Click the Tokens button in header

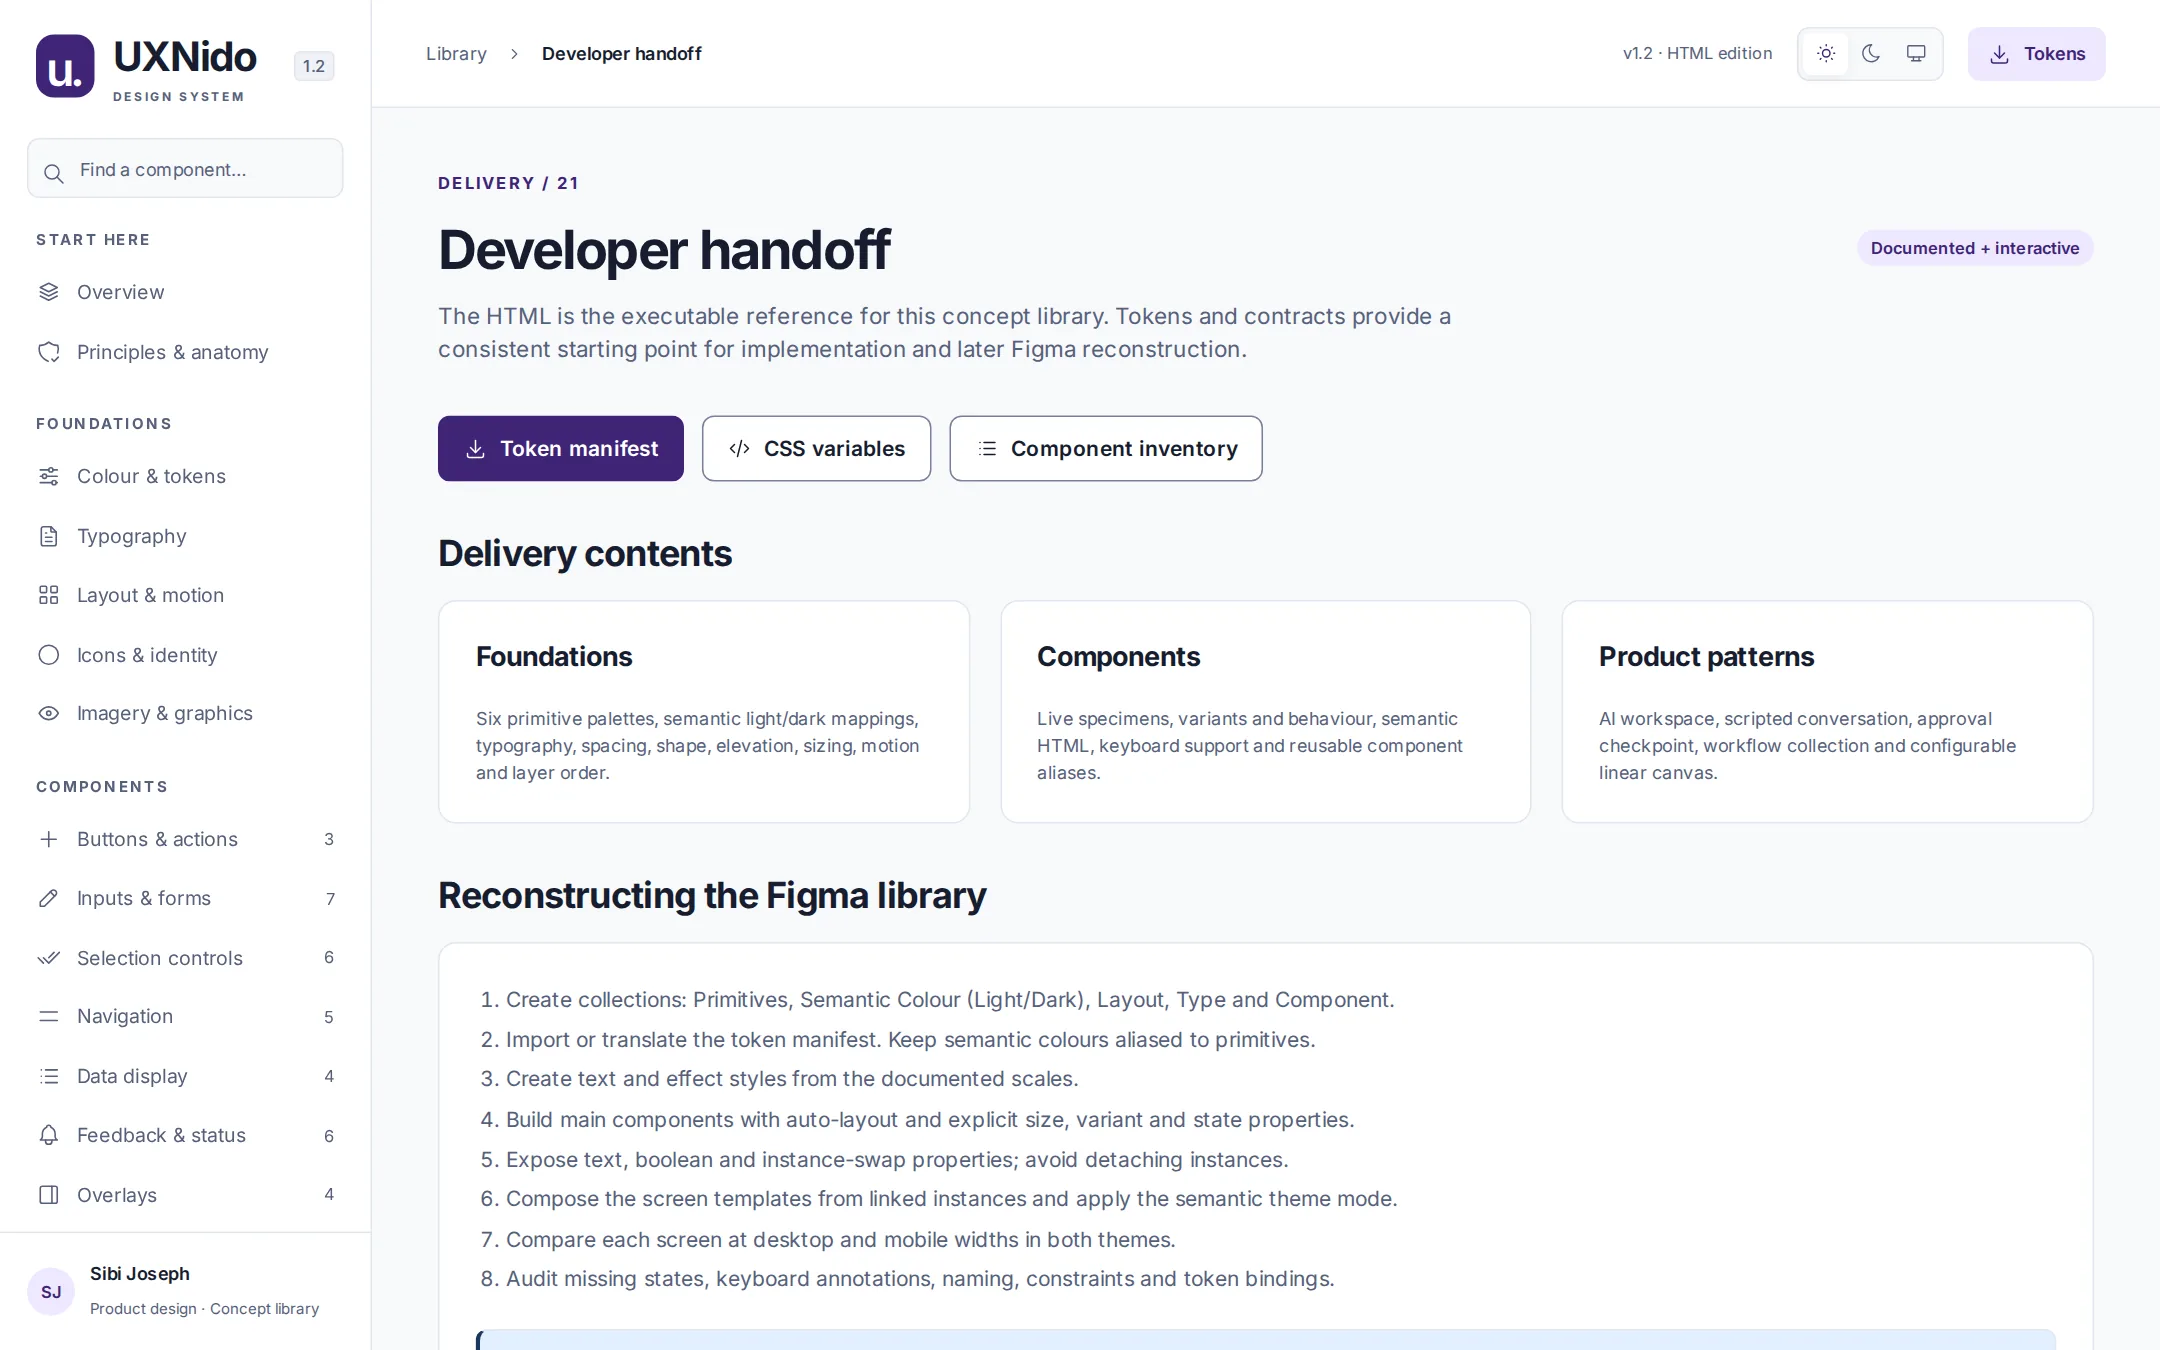tap(2037, 54)
